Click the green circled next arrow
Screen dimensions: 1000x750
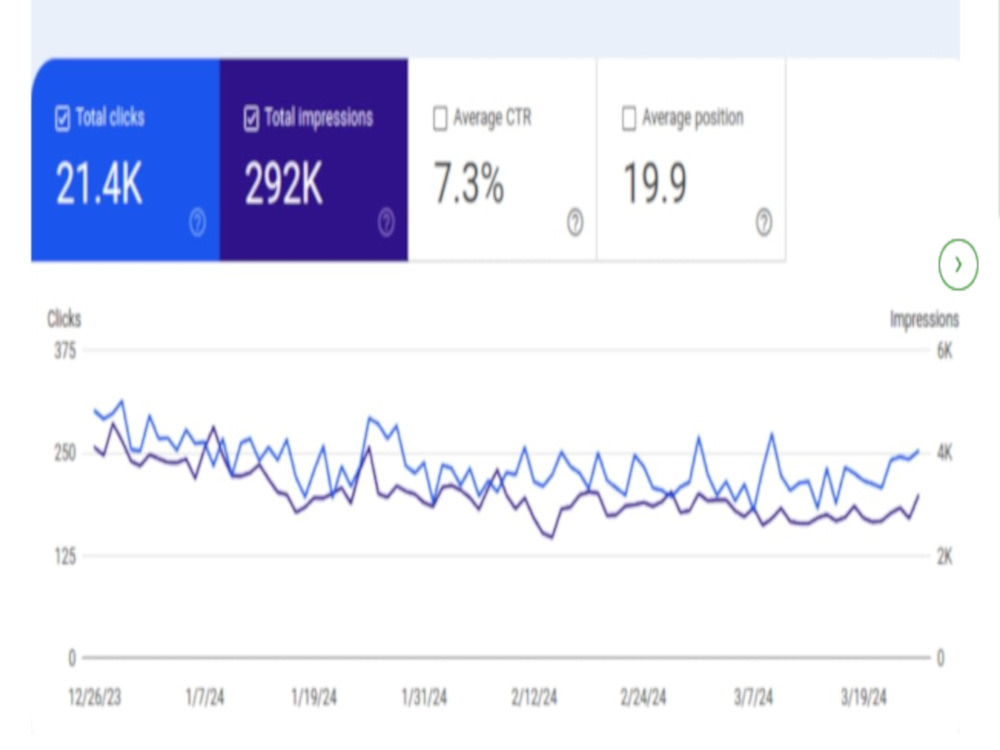click(x=958, y=265)
